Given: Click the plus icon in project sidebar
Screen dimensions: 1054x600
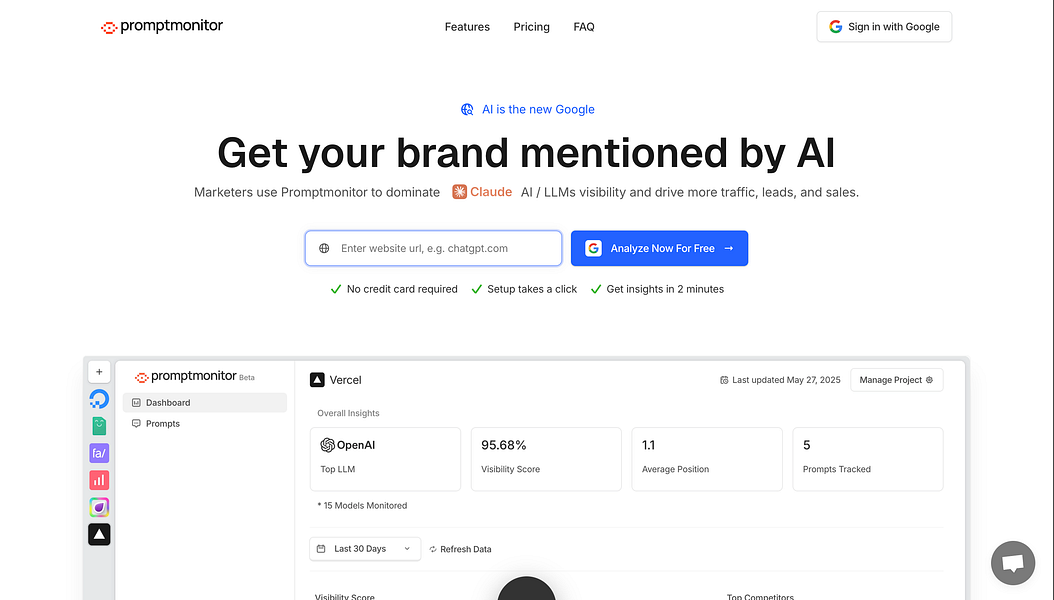Looking at the screenshot, I should tap(99, 372).
